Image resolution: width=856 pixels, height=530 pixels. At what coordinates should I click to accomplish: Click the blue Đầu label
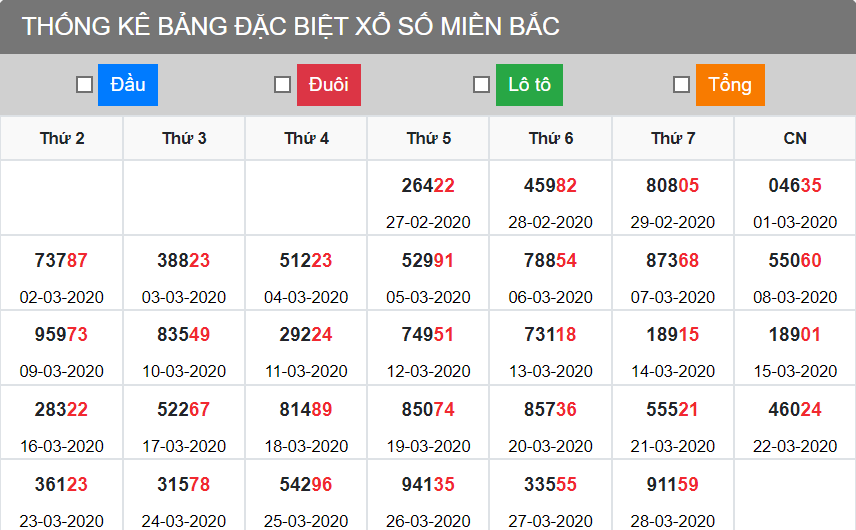coord(128,85)
